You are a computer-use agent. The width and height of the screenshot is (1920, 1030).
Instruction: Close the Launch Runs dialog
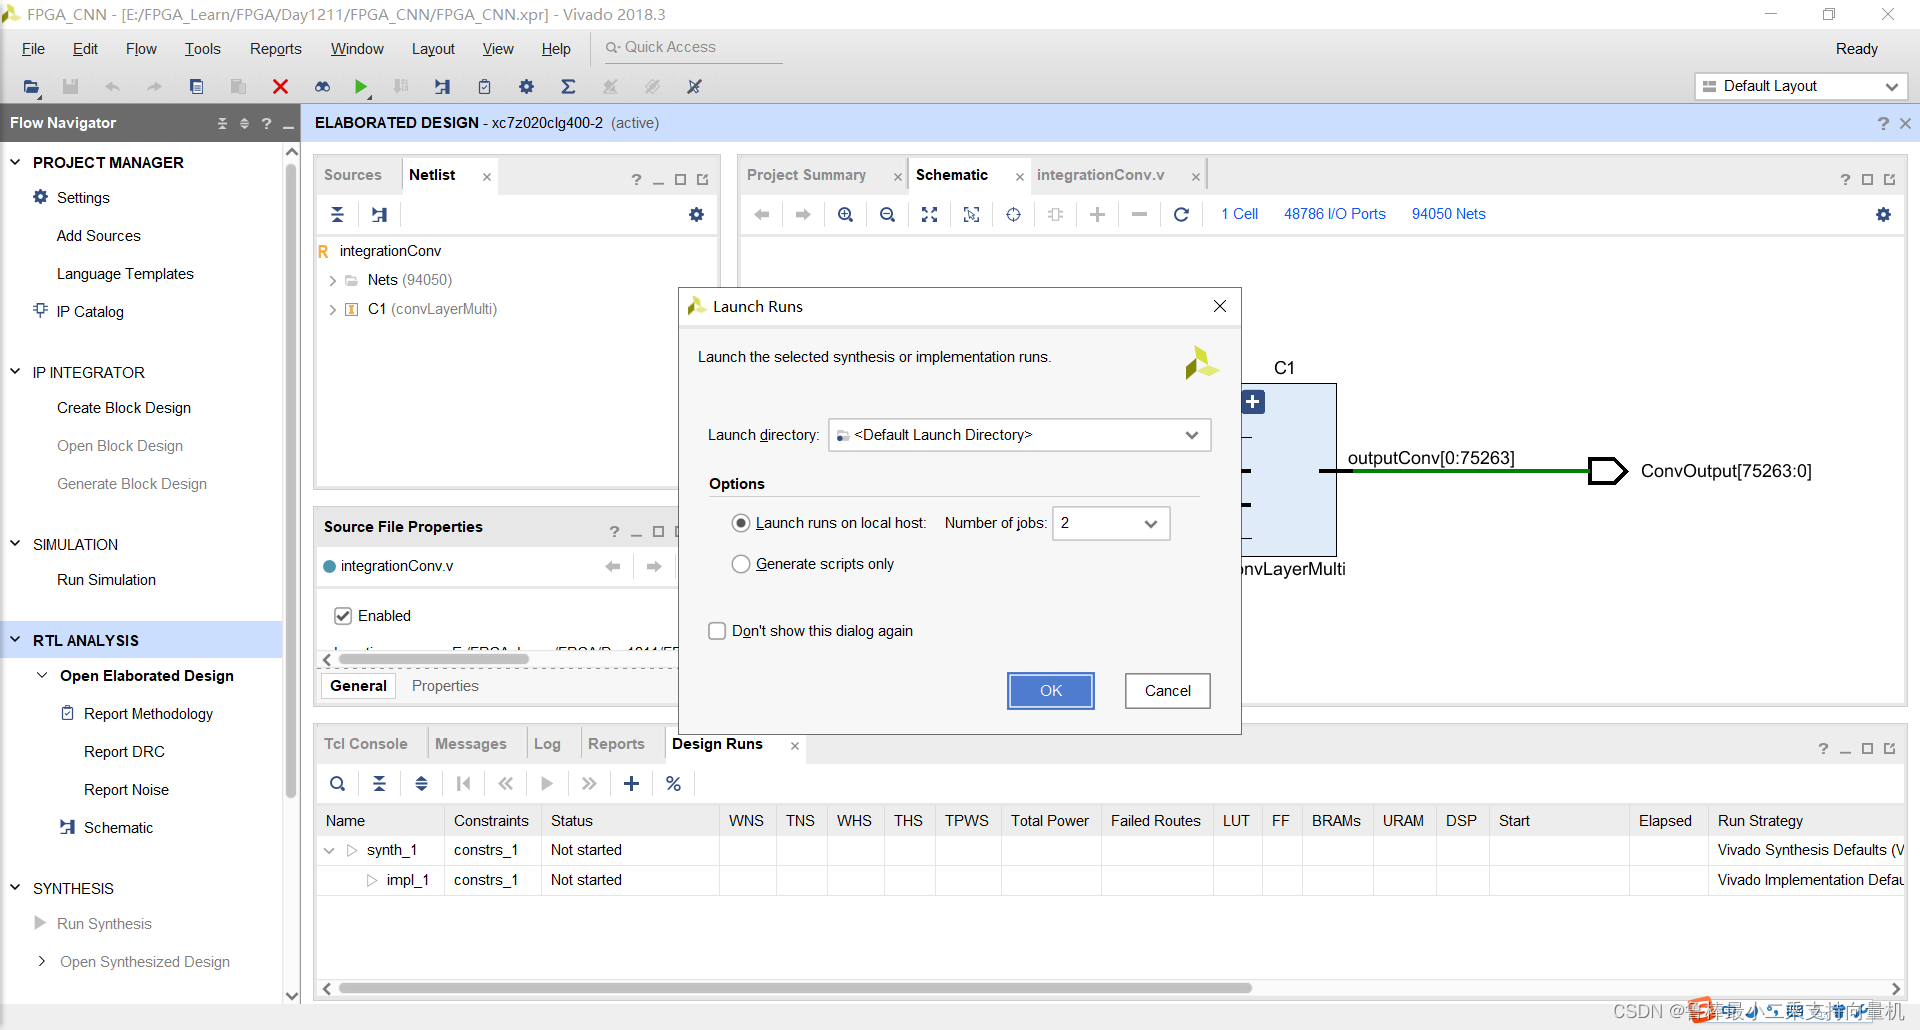pyautogui.click(x=1220, y=306)
